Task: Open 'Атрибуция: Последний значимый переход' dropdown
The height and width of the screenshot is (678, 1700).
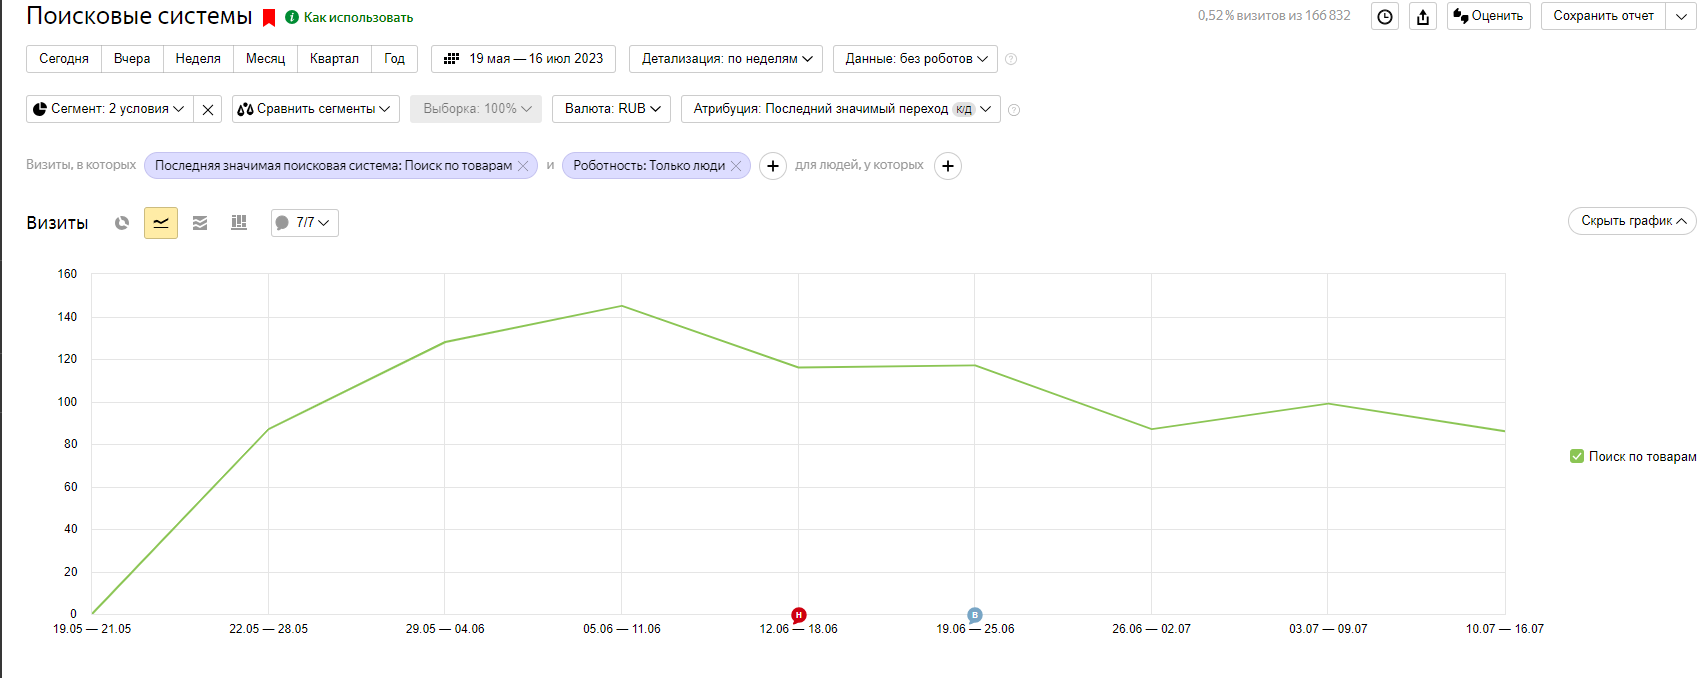Action: tap(840, 109)
